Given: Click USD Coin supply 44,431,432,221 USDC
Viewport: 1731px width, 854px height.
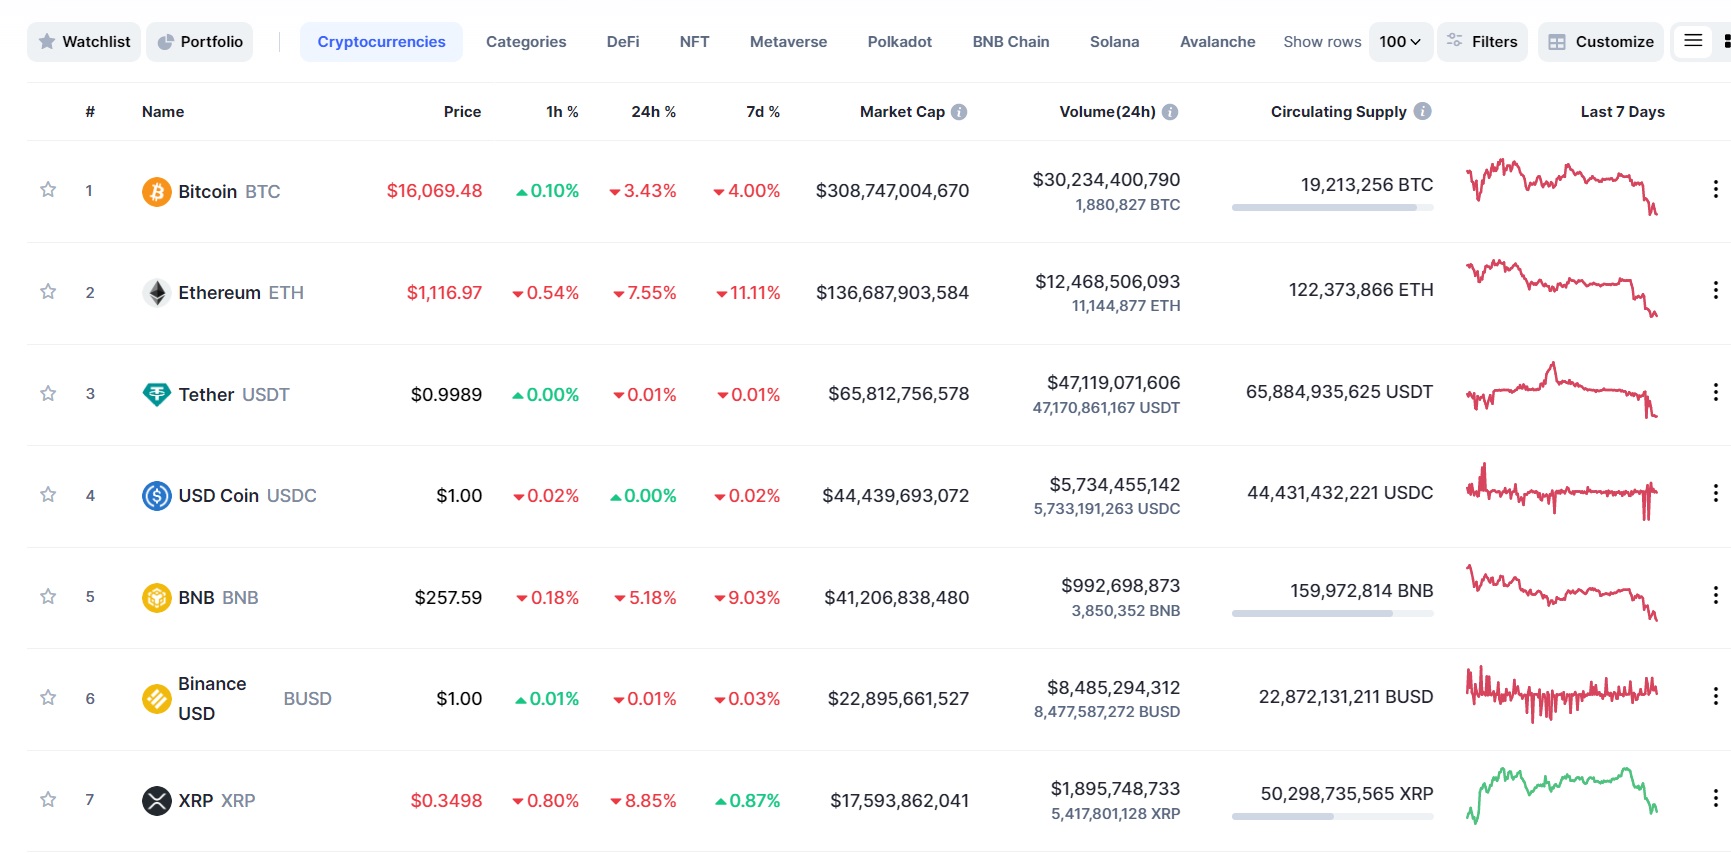Looking at the screenshot, I should 1340,493.
